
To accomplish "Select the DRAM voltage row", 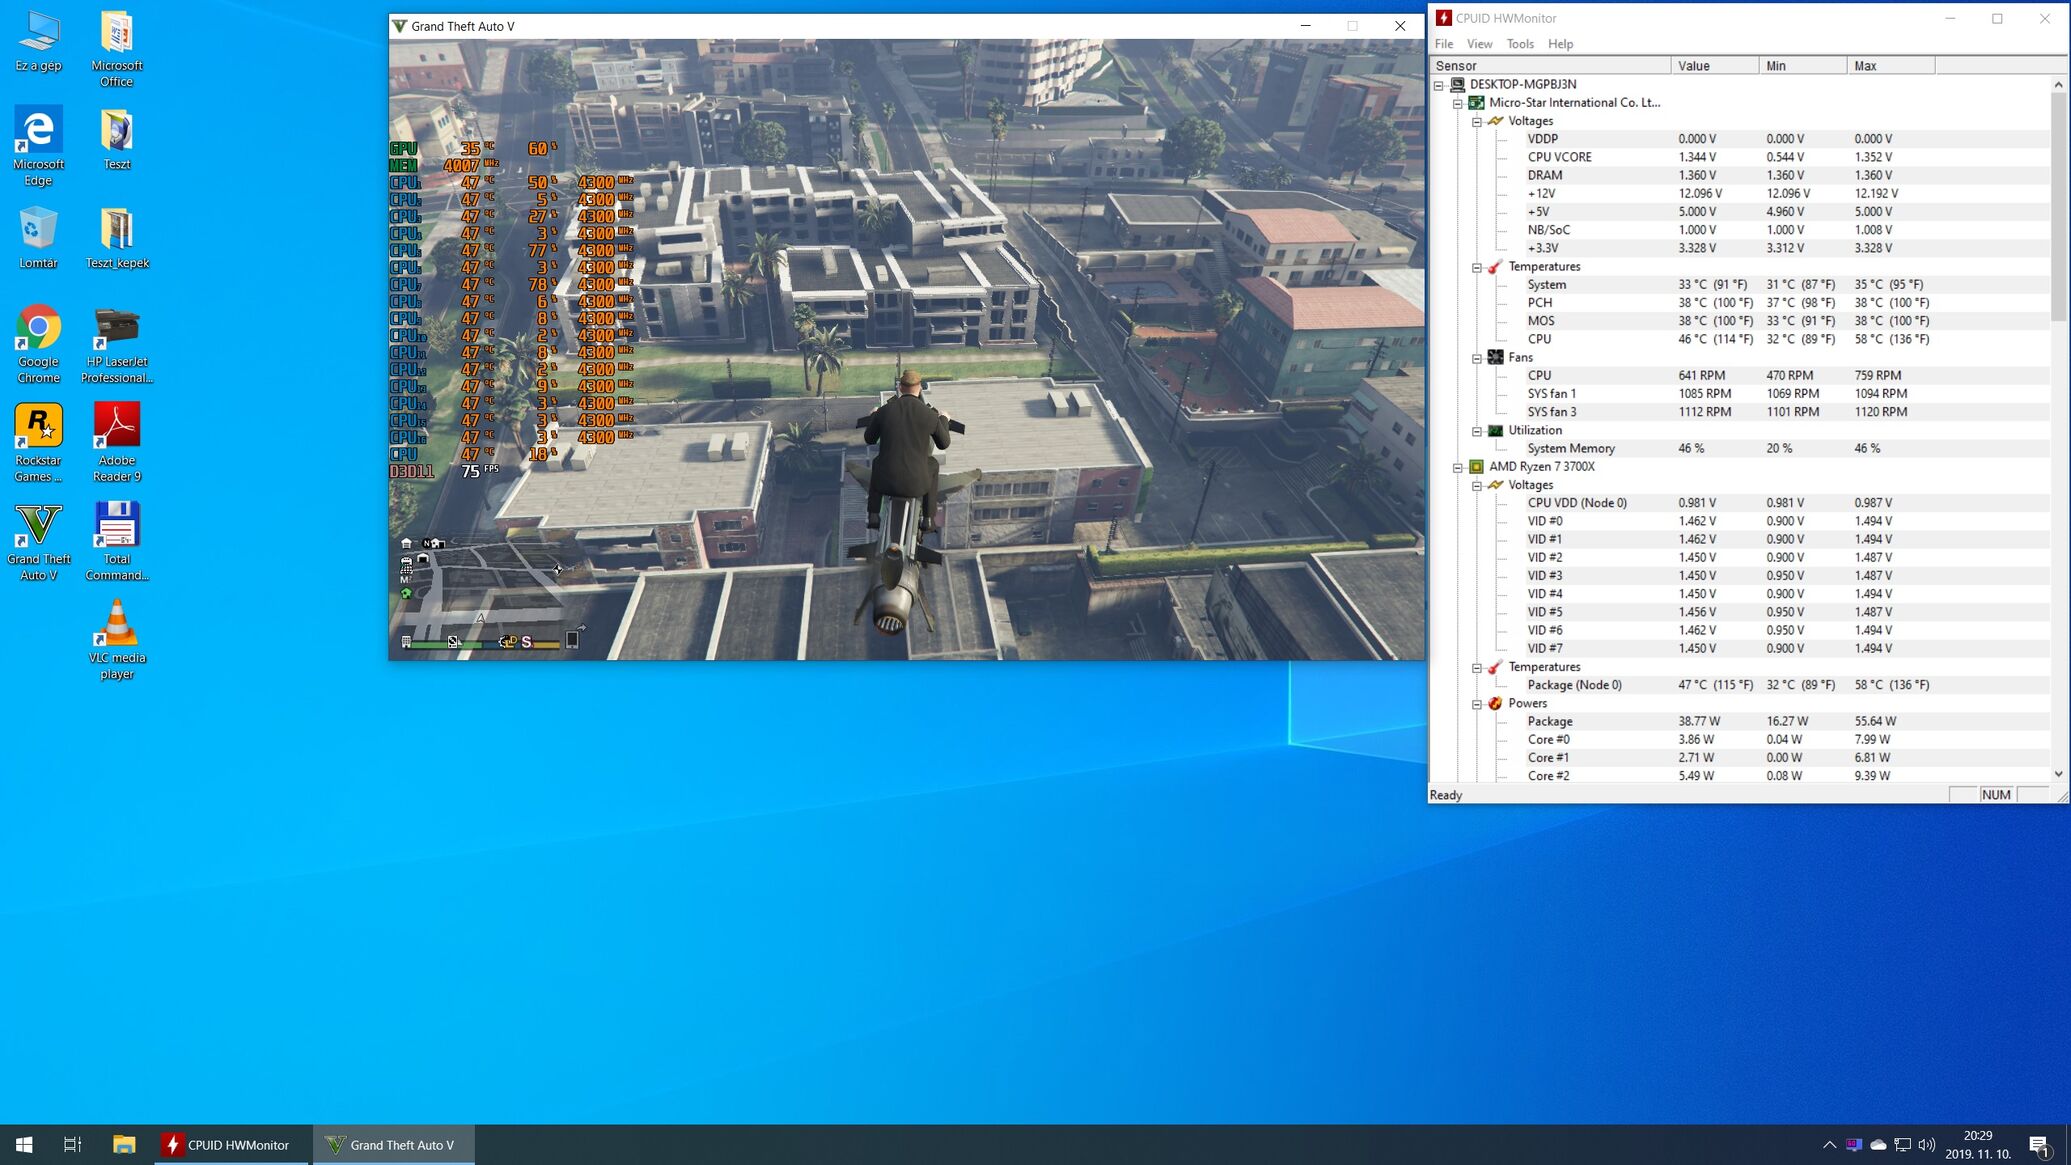I will point(1740,175).
